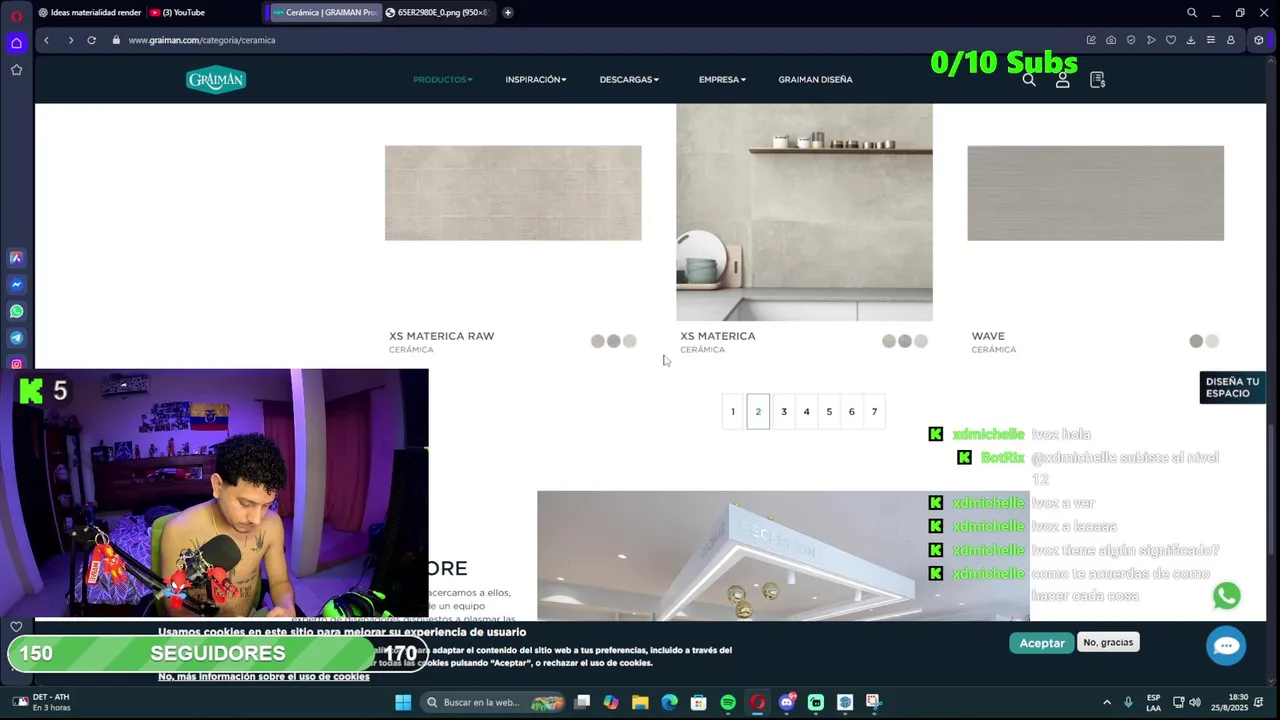Open Instagram in the Opera sidebar
1280x720 pixels.
click(16, 364)
